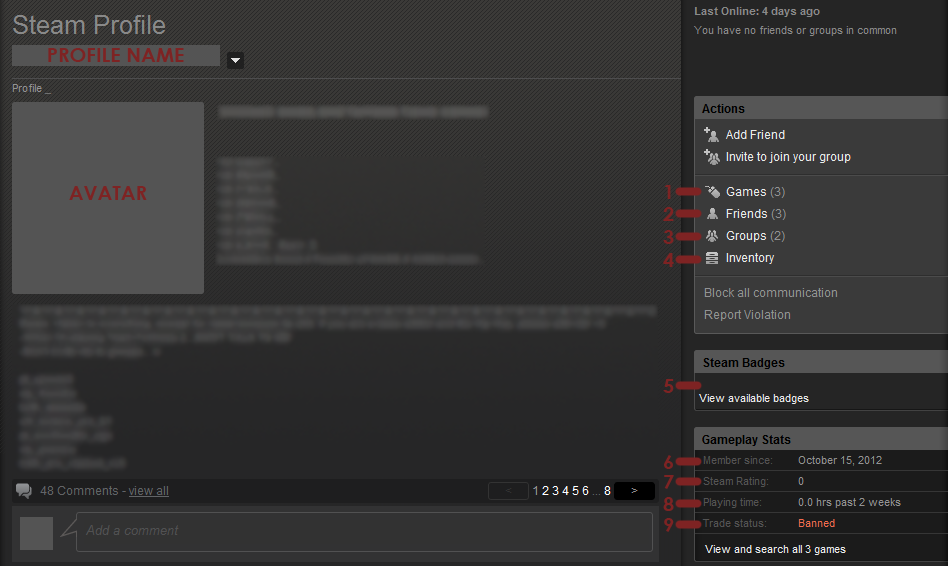Click the view all comments link
948x566 pixels.
pos(148,491)
